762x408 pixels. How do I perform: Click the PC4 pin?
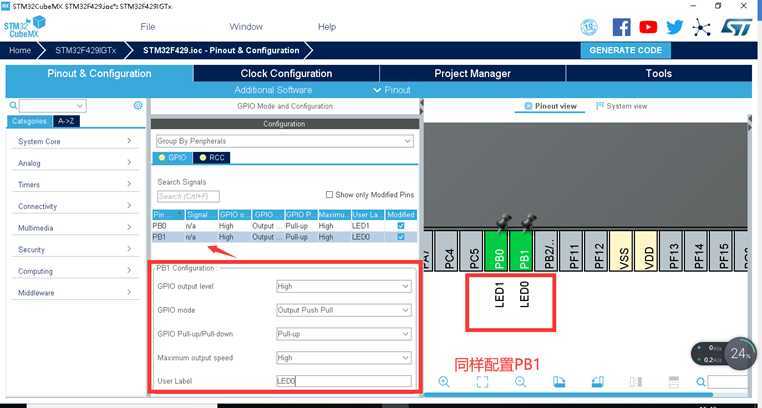coord(447,251)
